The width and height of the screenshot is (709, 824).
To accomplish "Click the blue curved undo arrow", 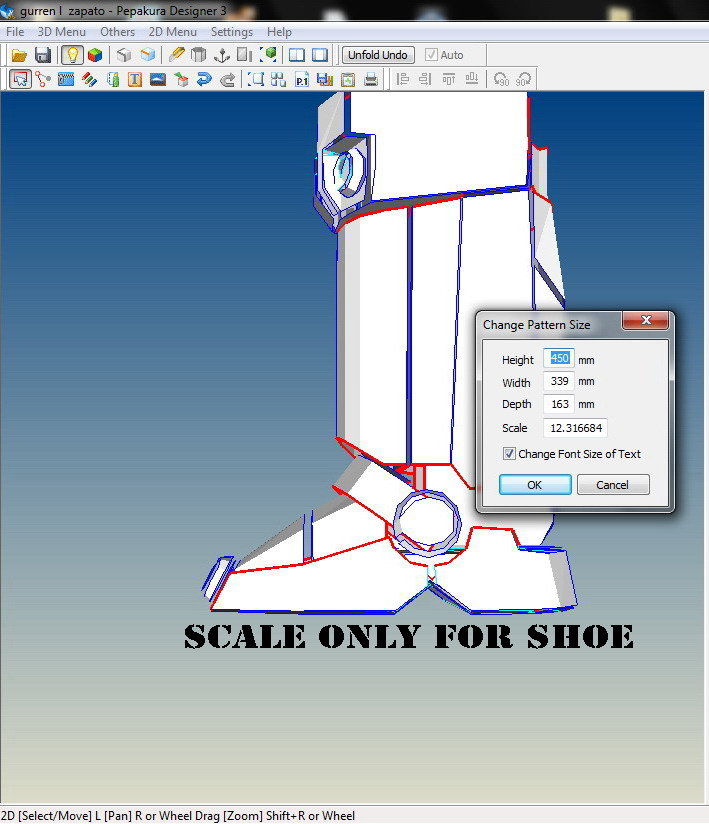I will pyautogui.click(x=204, y=79).
